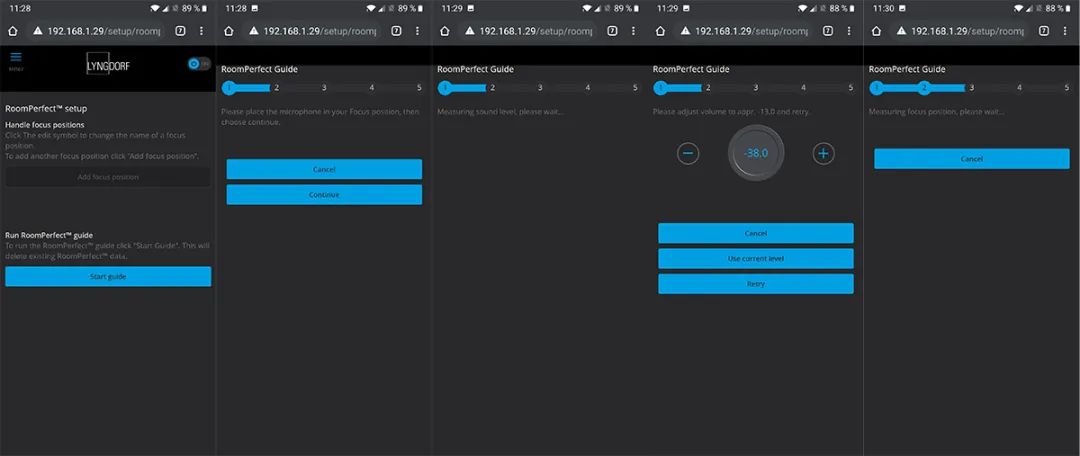
Task: Click the address bar on the 11:30 screen
Action: (x=960, y=31)
